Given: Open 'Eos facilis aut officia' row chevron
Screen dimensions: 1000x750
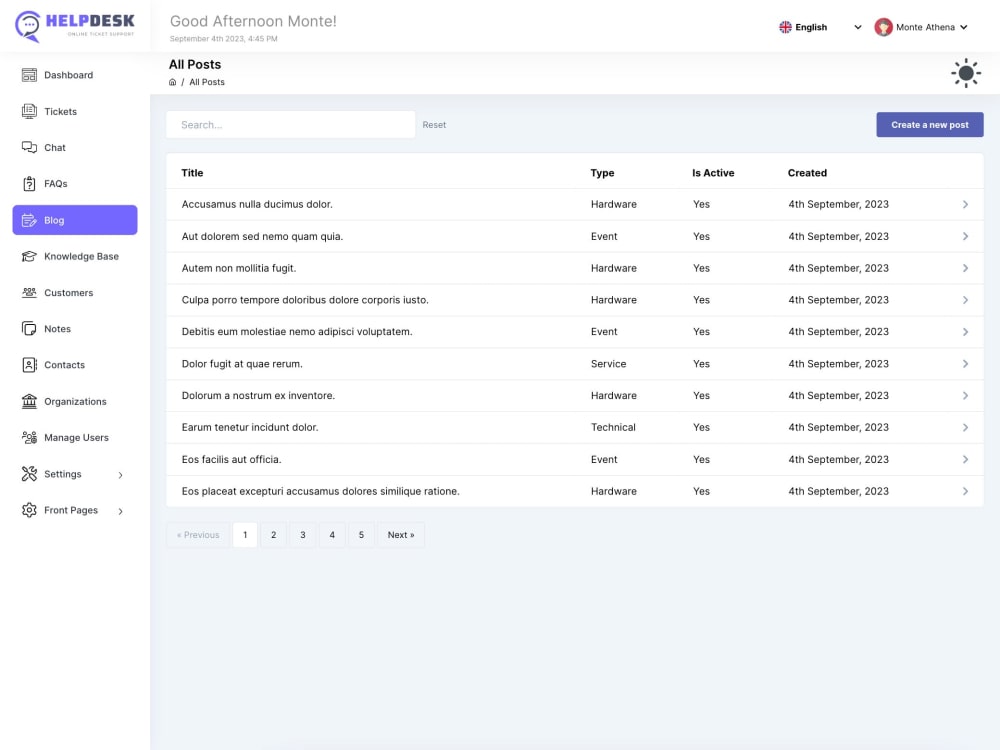Looking at the screenshot, I should coord(965,459).
